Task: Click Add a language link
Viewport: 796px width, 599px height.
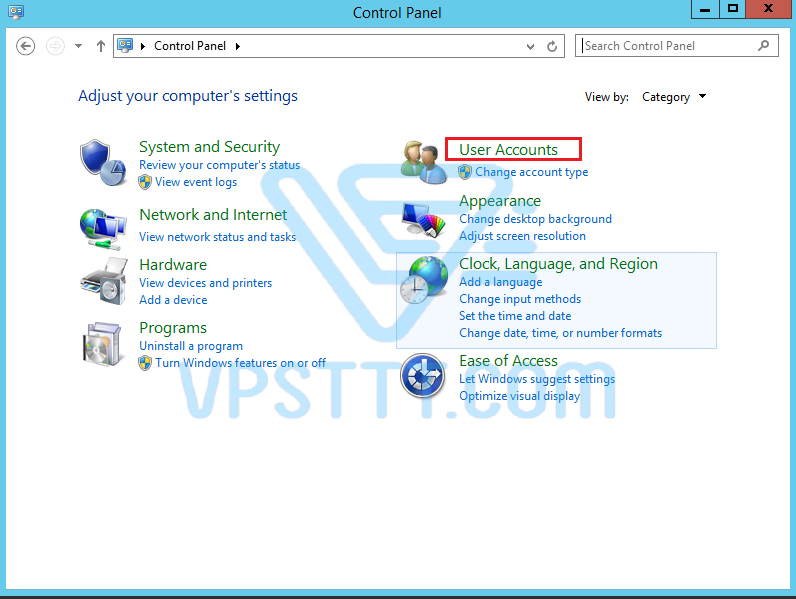Action: (x=501, y=282)
